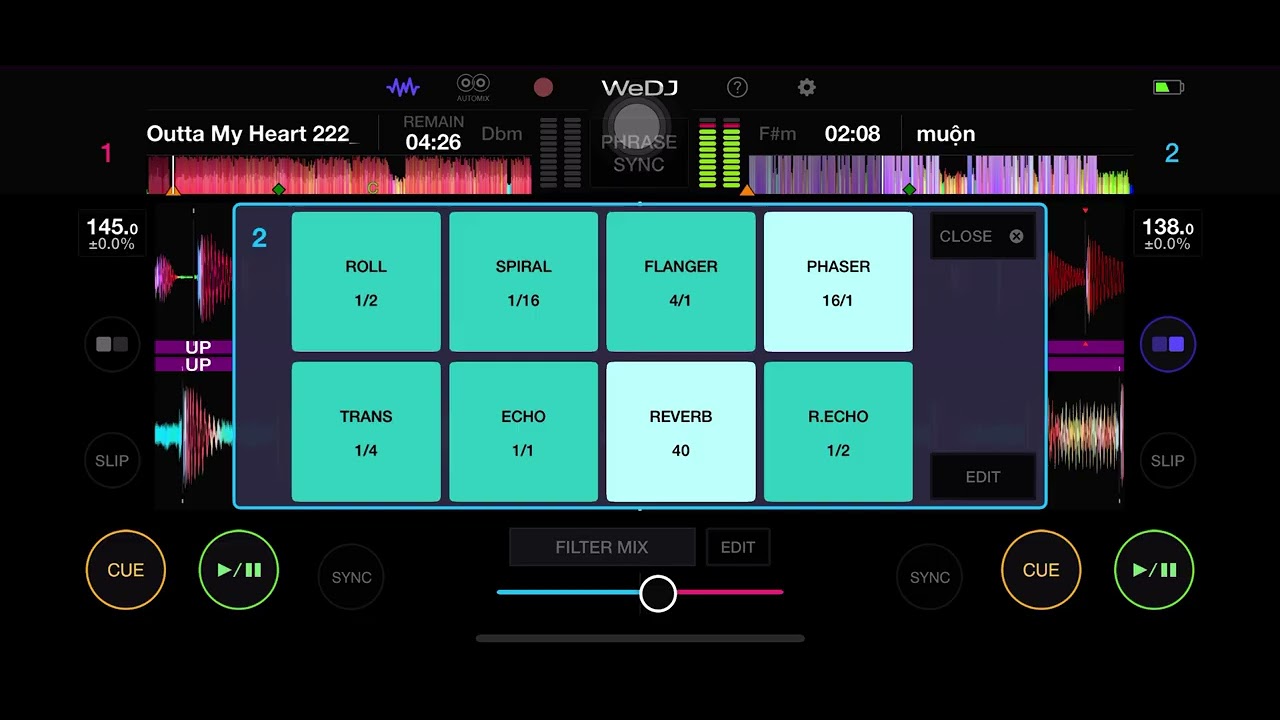Click the battery status icon
The image size is (1280, 720).
[x=1168, y=88]
